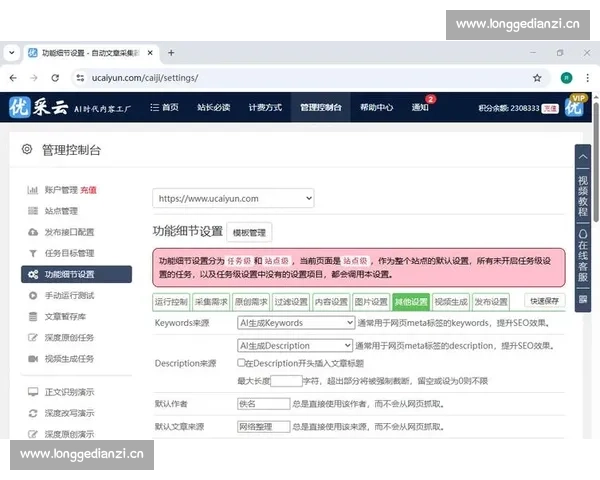600x480 pixels.
Task: Click the 发布接口配置 cloud icon
Action: pyautogui.click(x=33, y=232)
